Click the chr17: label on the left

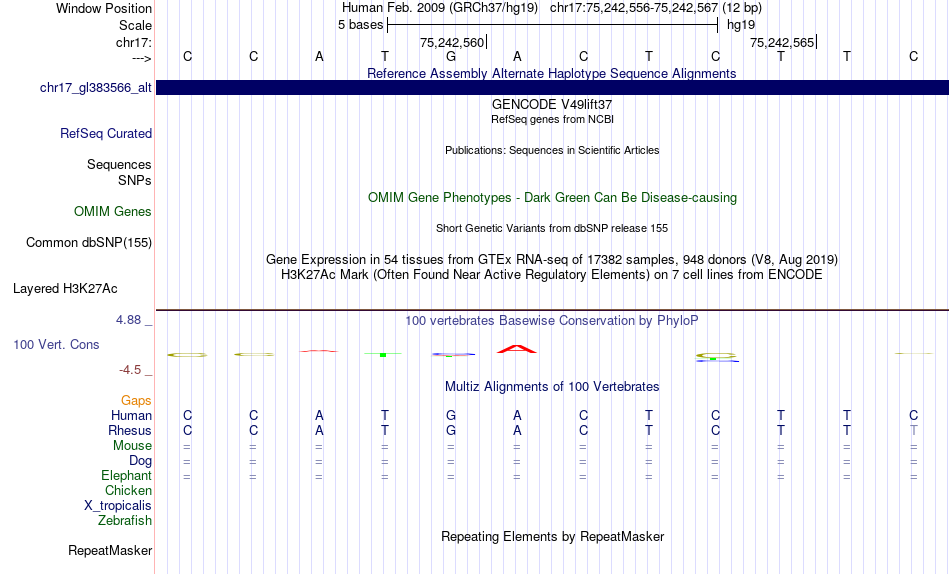[x=134, y=42]
